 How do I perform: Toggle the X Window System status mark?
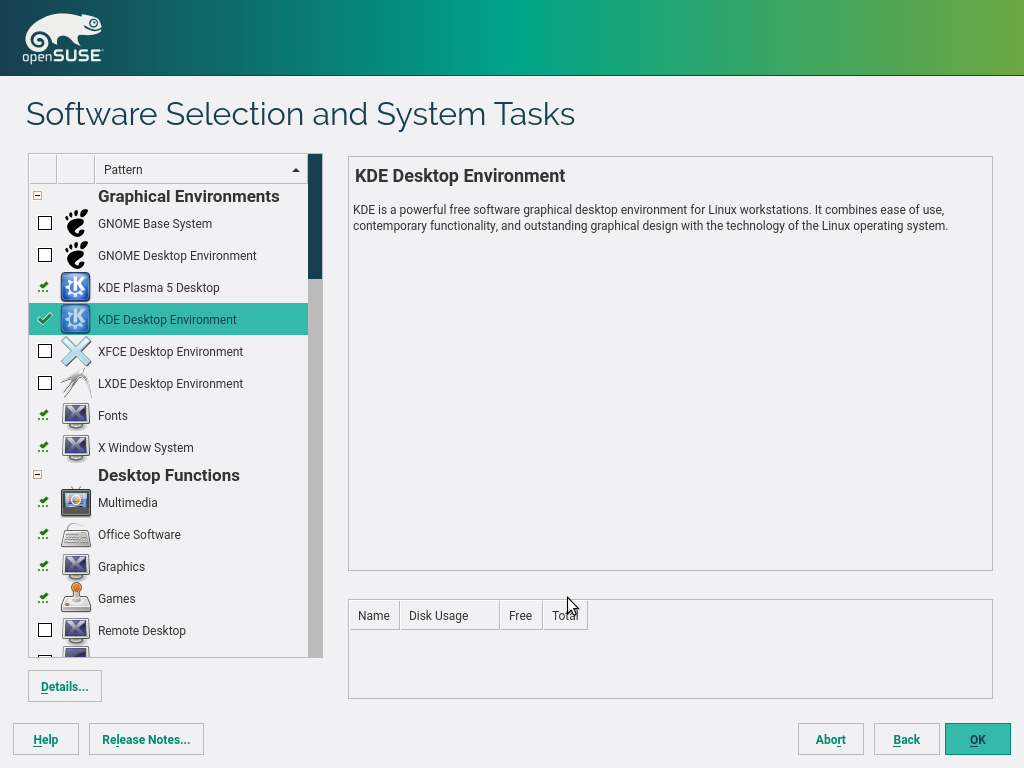point(44,447)
